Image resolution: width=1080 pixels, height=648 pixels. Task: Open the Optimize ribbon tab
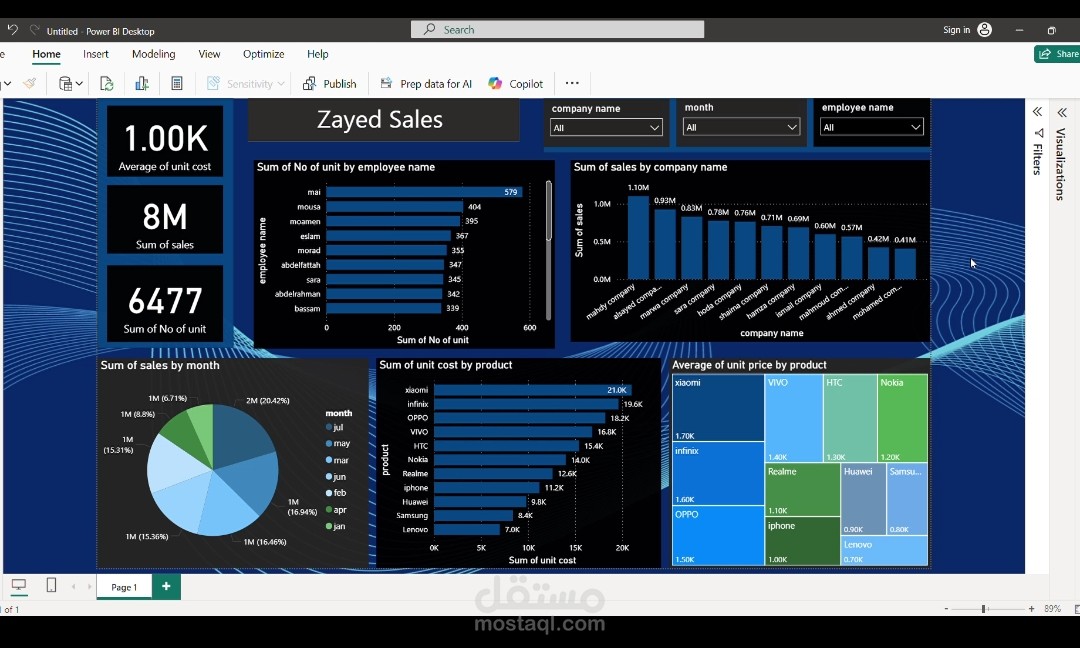click(263, 54)
